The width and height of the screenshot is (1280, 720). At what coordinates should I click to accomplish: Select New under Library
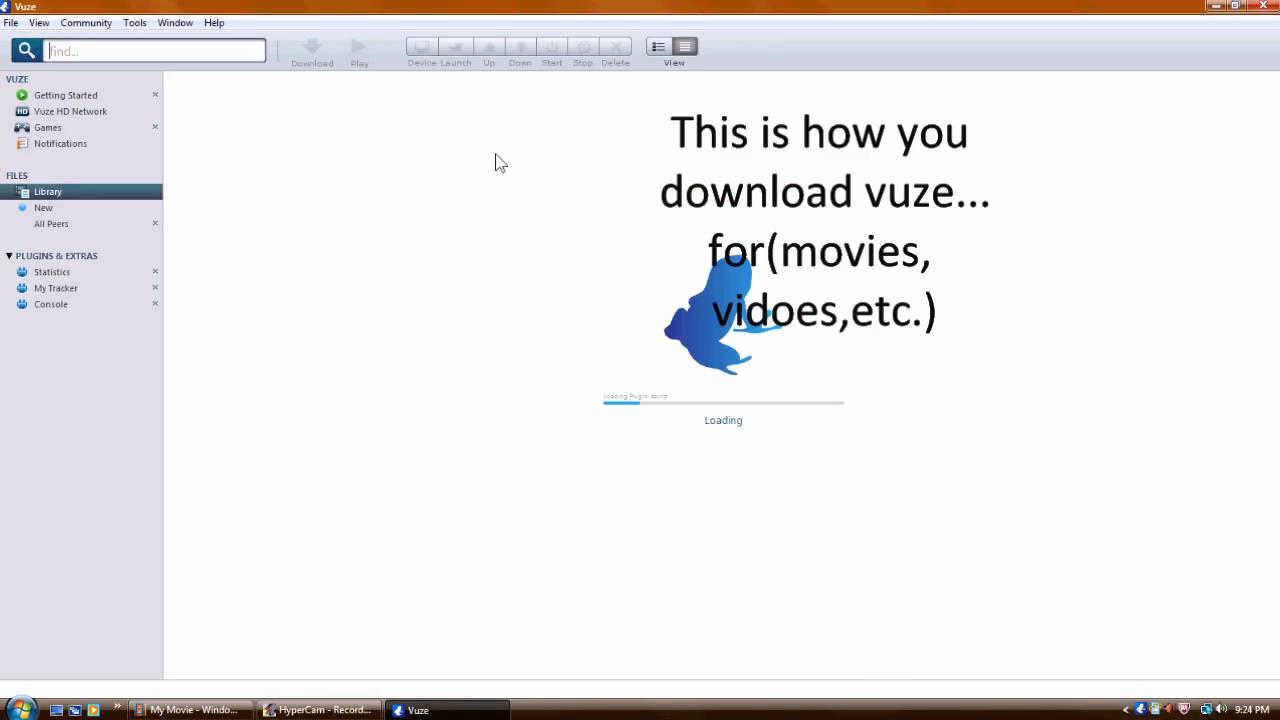[43, 208]
